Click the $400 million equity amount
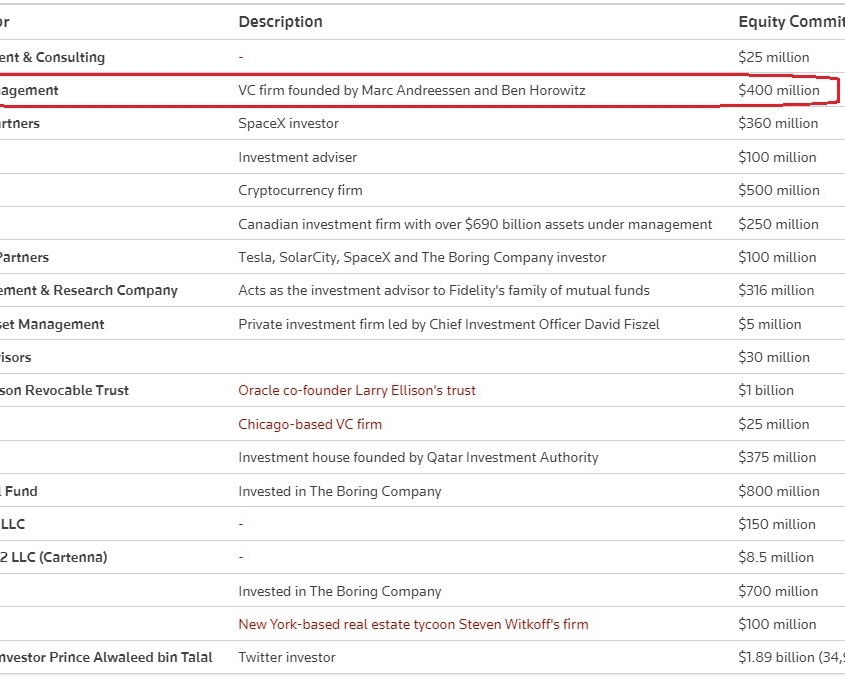This screenshot has width=845, height=680. (x=779, y=90)
